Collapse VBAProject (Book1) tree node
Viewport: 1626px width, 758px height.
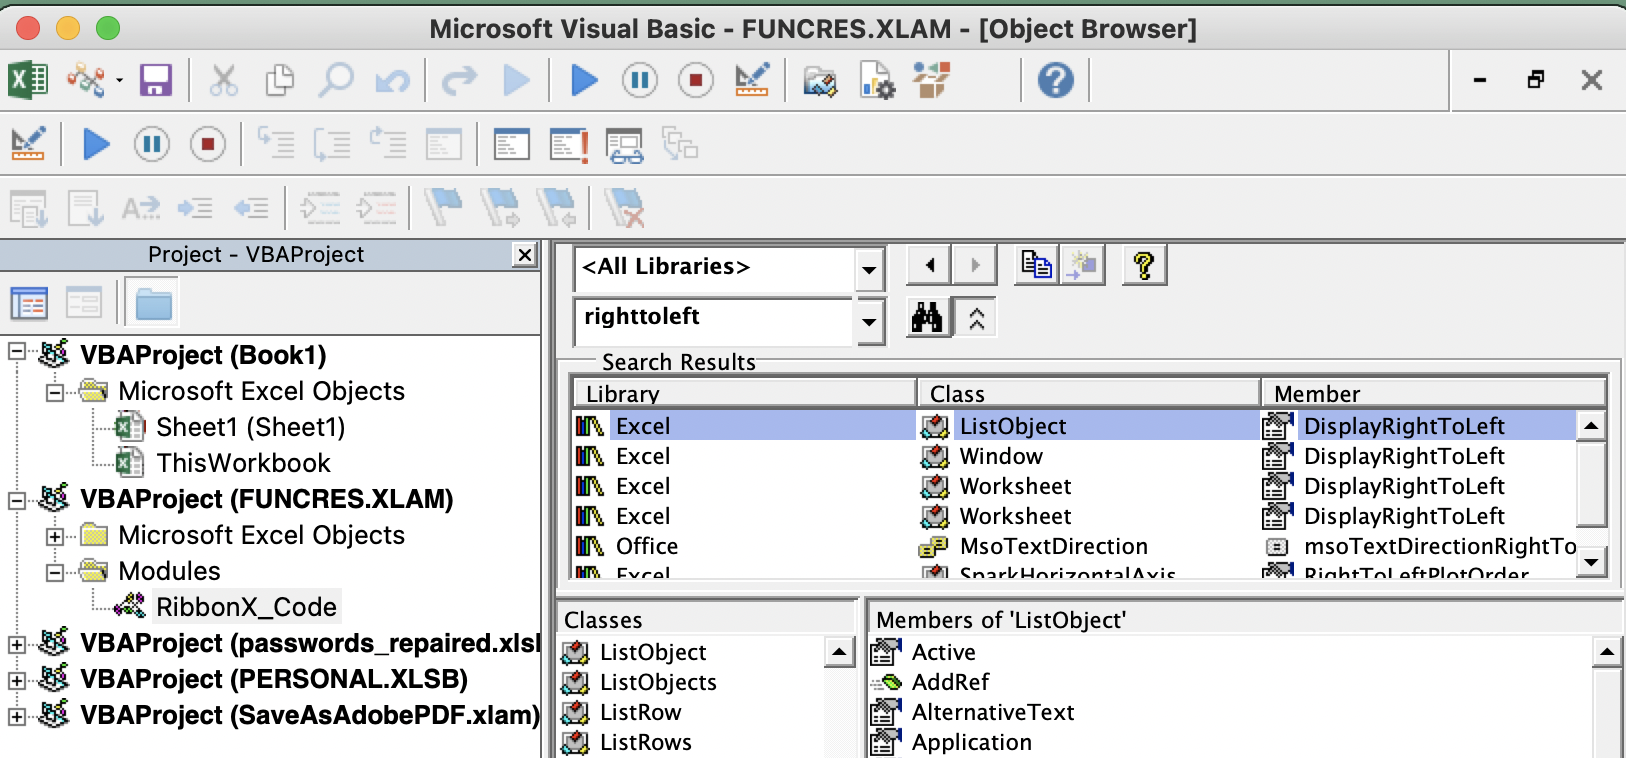pos(16,352)
